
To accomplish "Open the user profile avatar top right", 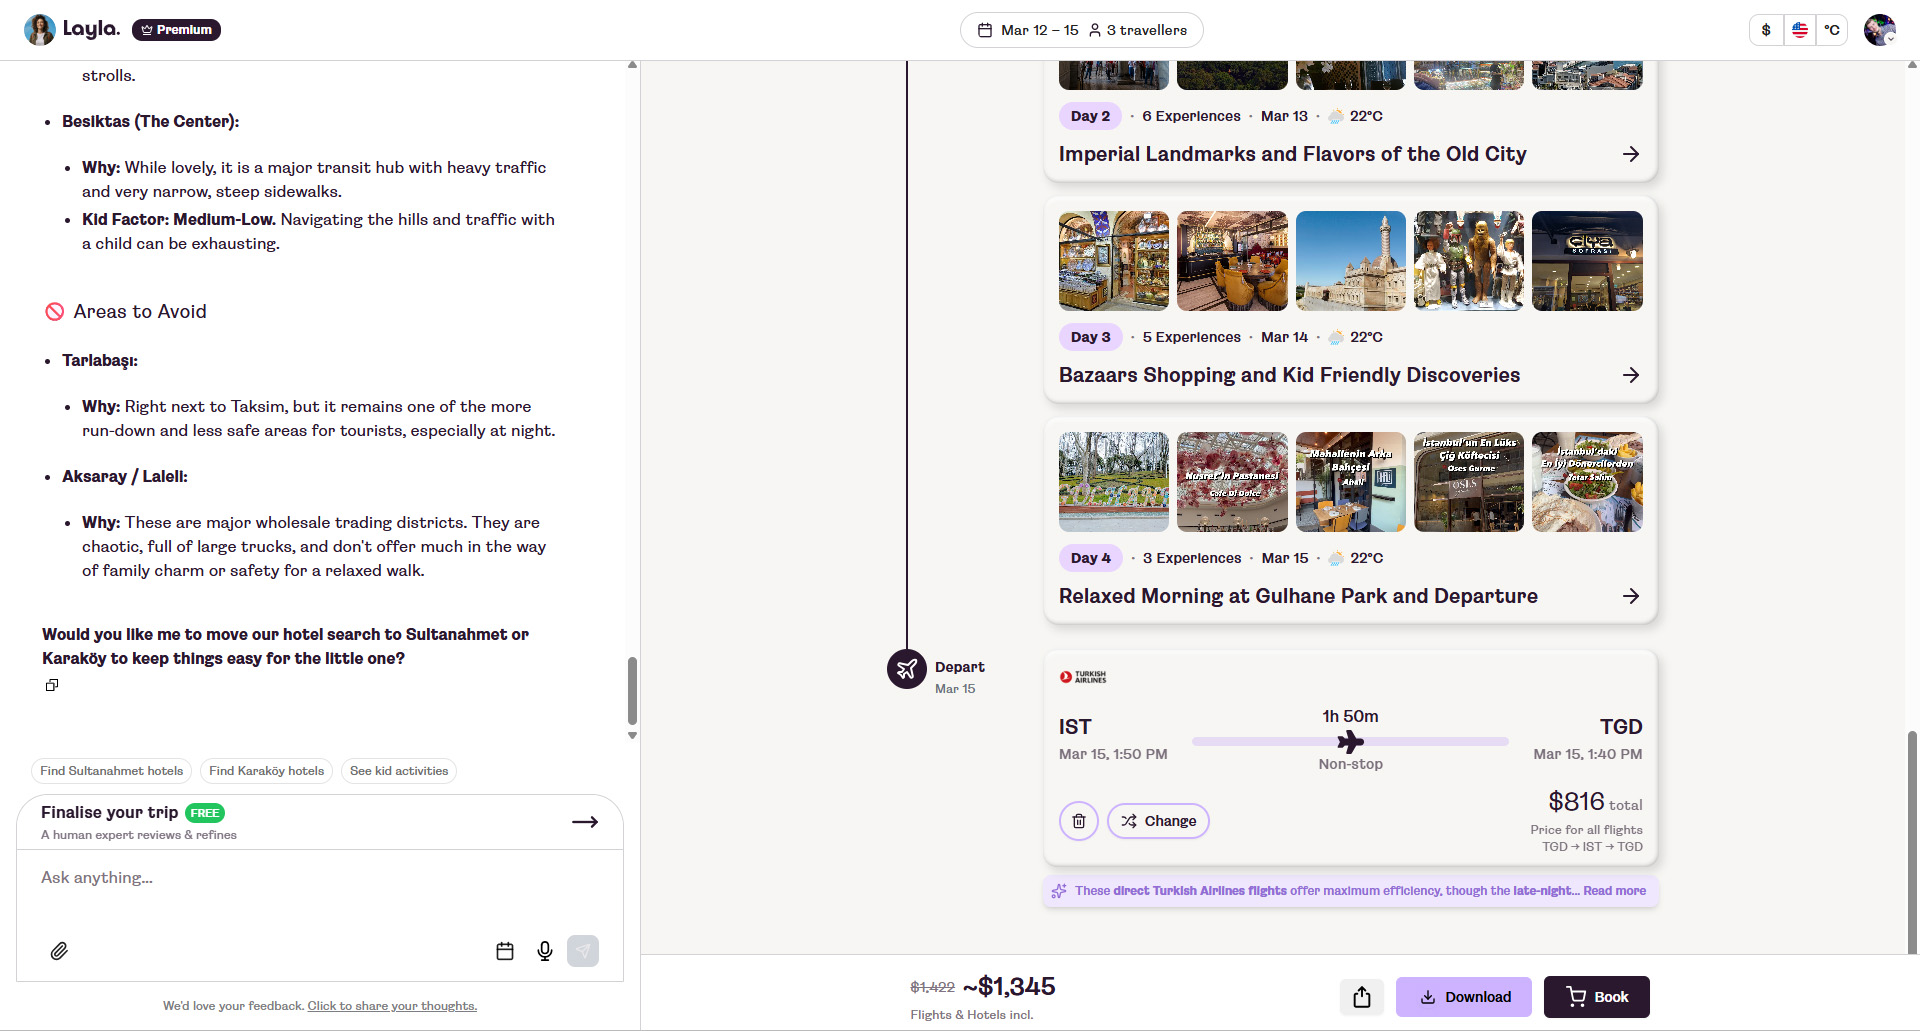I will click(1879, 30).
